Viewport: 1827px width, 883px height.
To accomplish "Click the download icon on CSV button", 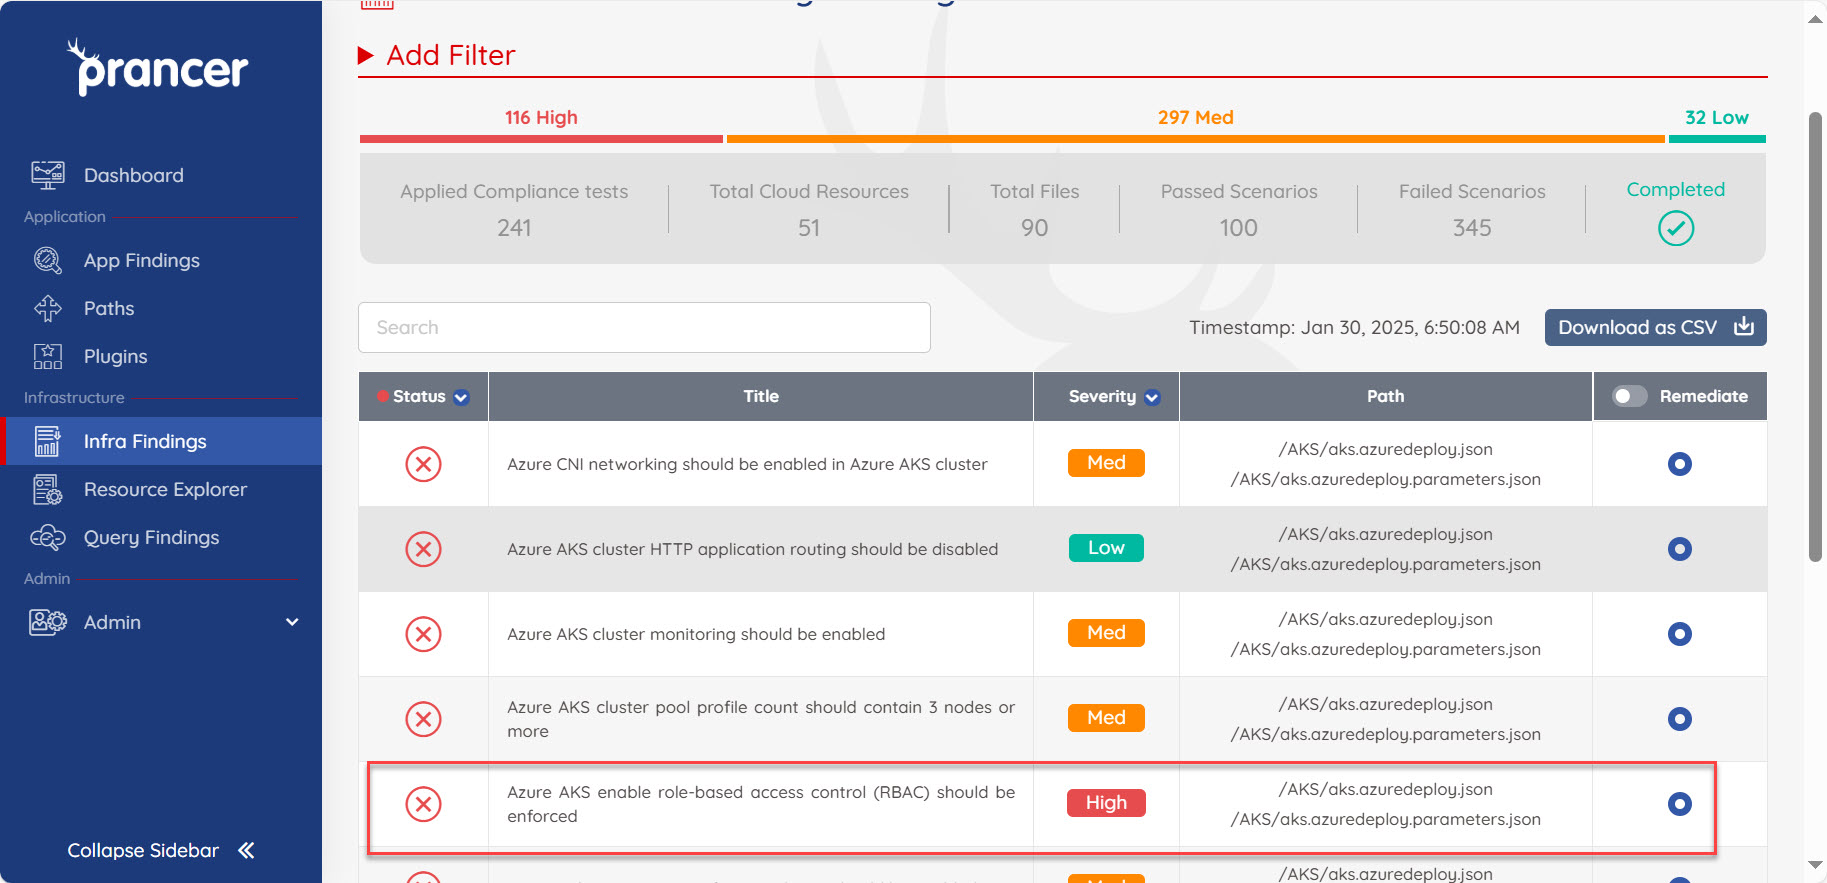I will pyautogui.click(x=1744, y=327).
